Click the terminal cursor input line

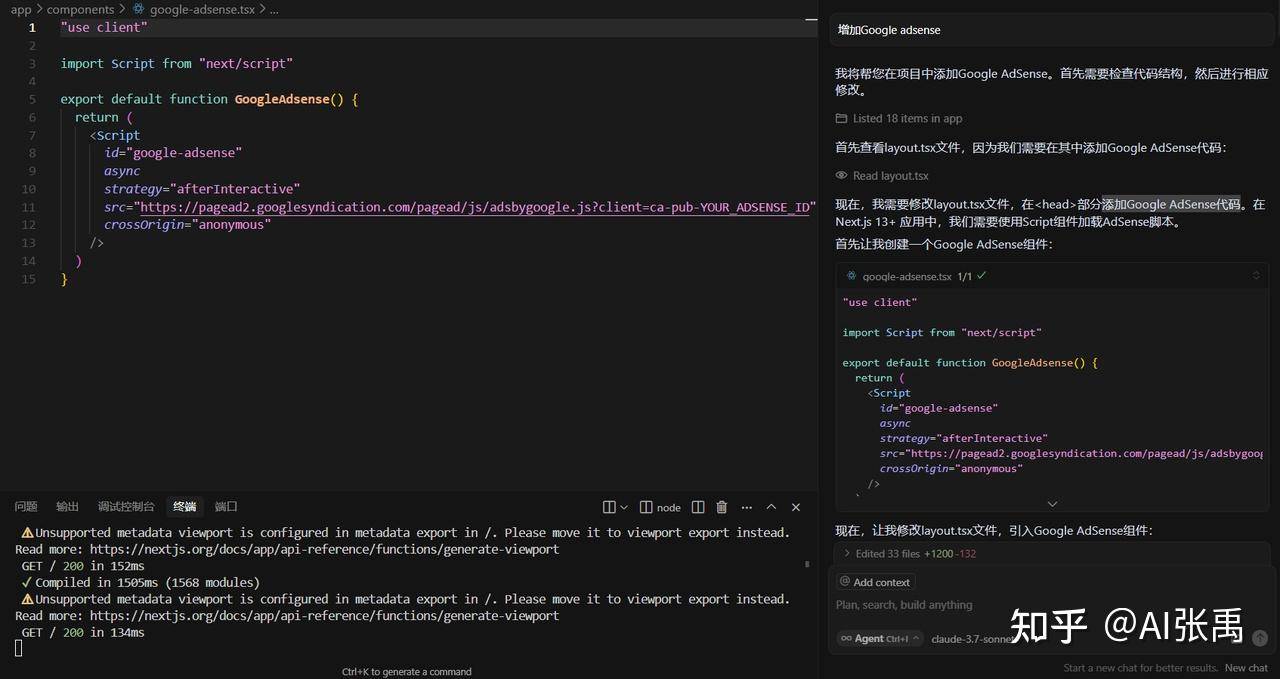pos(19,648)
